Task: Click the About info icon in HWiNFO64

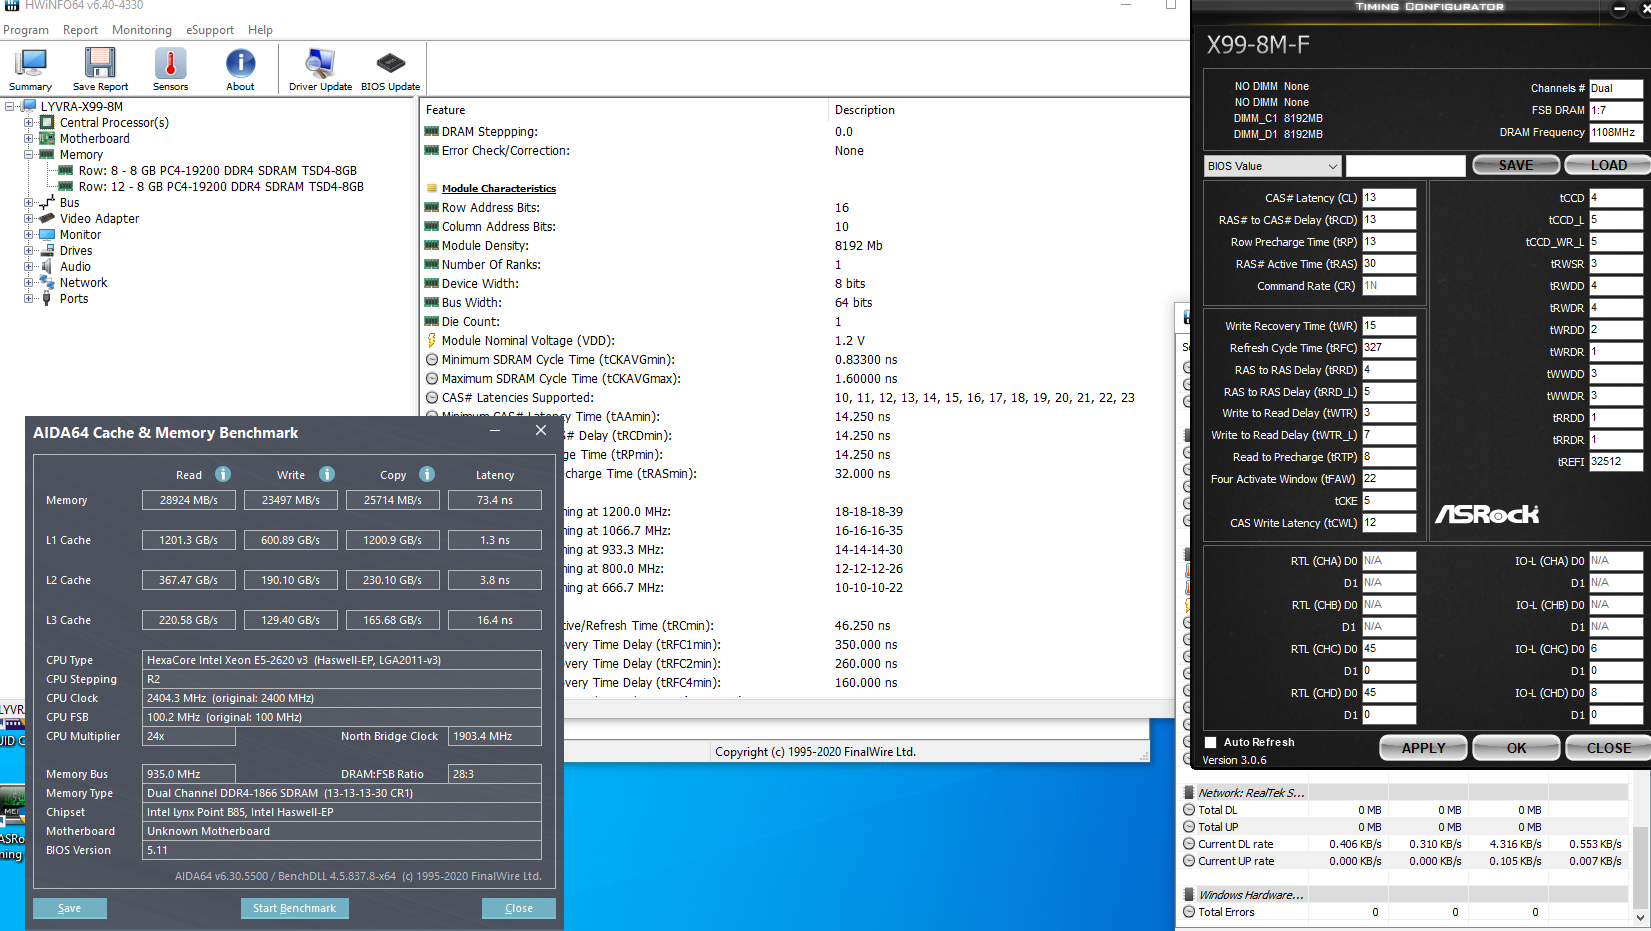Action: pyautogui.click(x=240, y=63)
